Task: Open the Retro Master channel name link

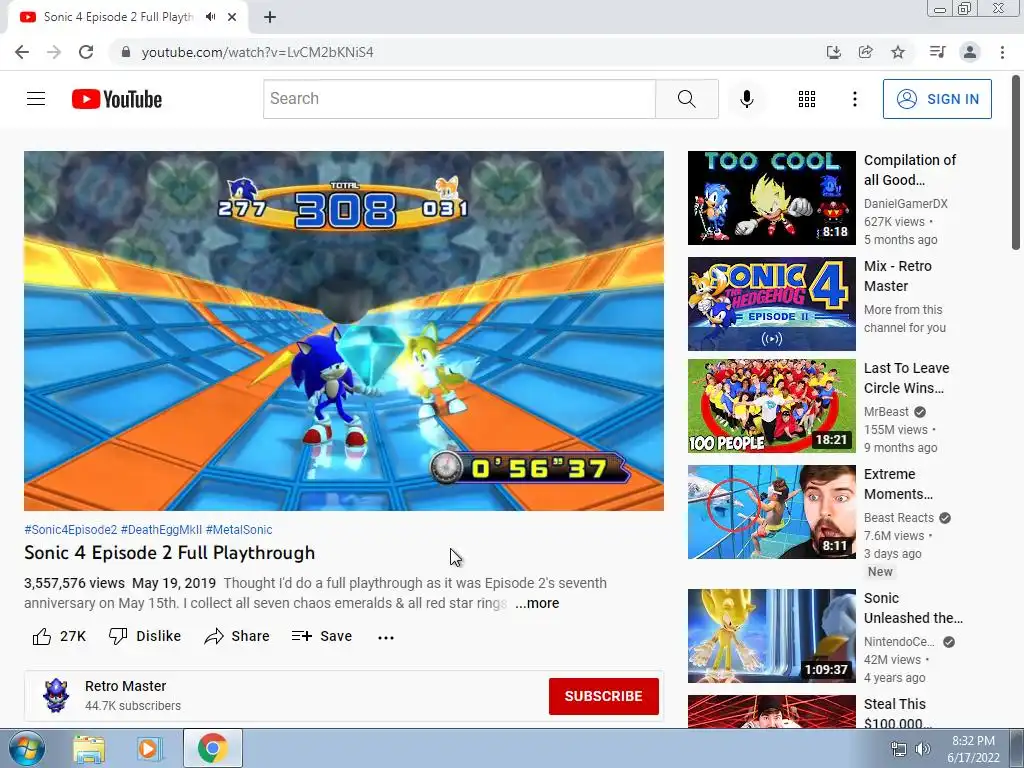Action: tap(125, 686)
